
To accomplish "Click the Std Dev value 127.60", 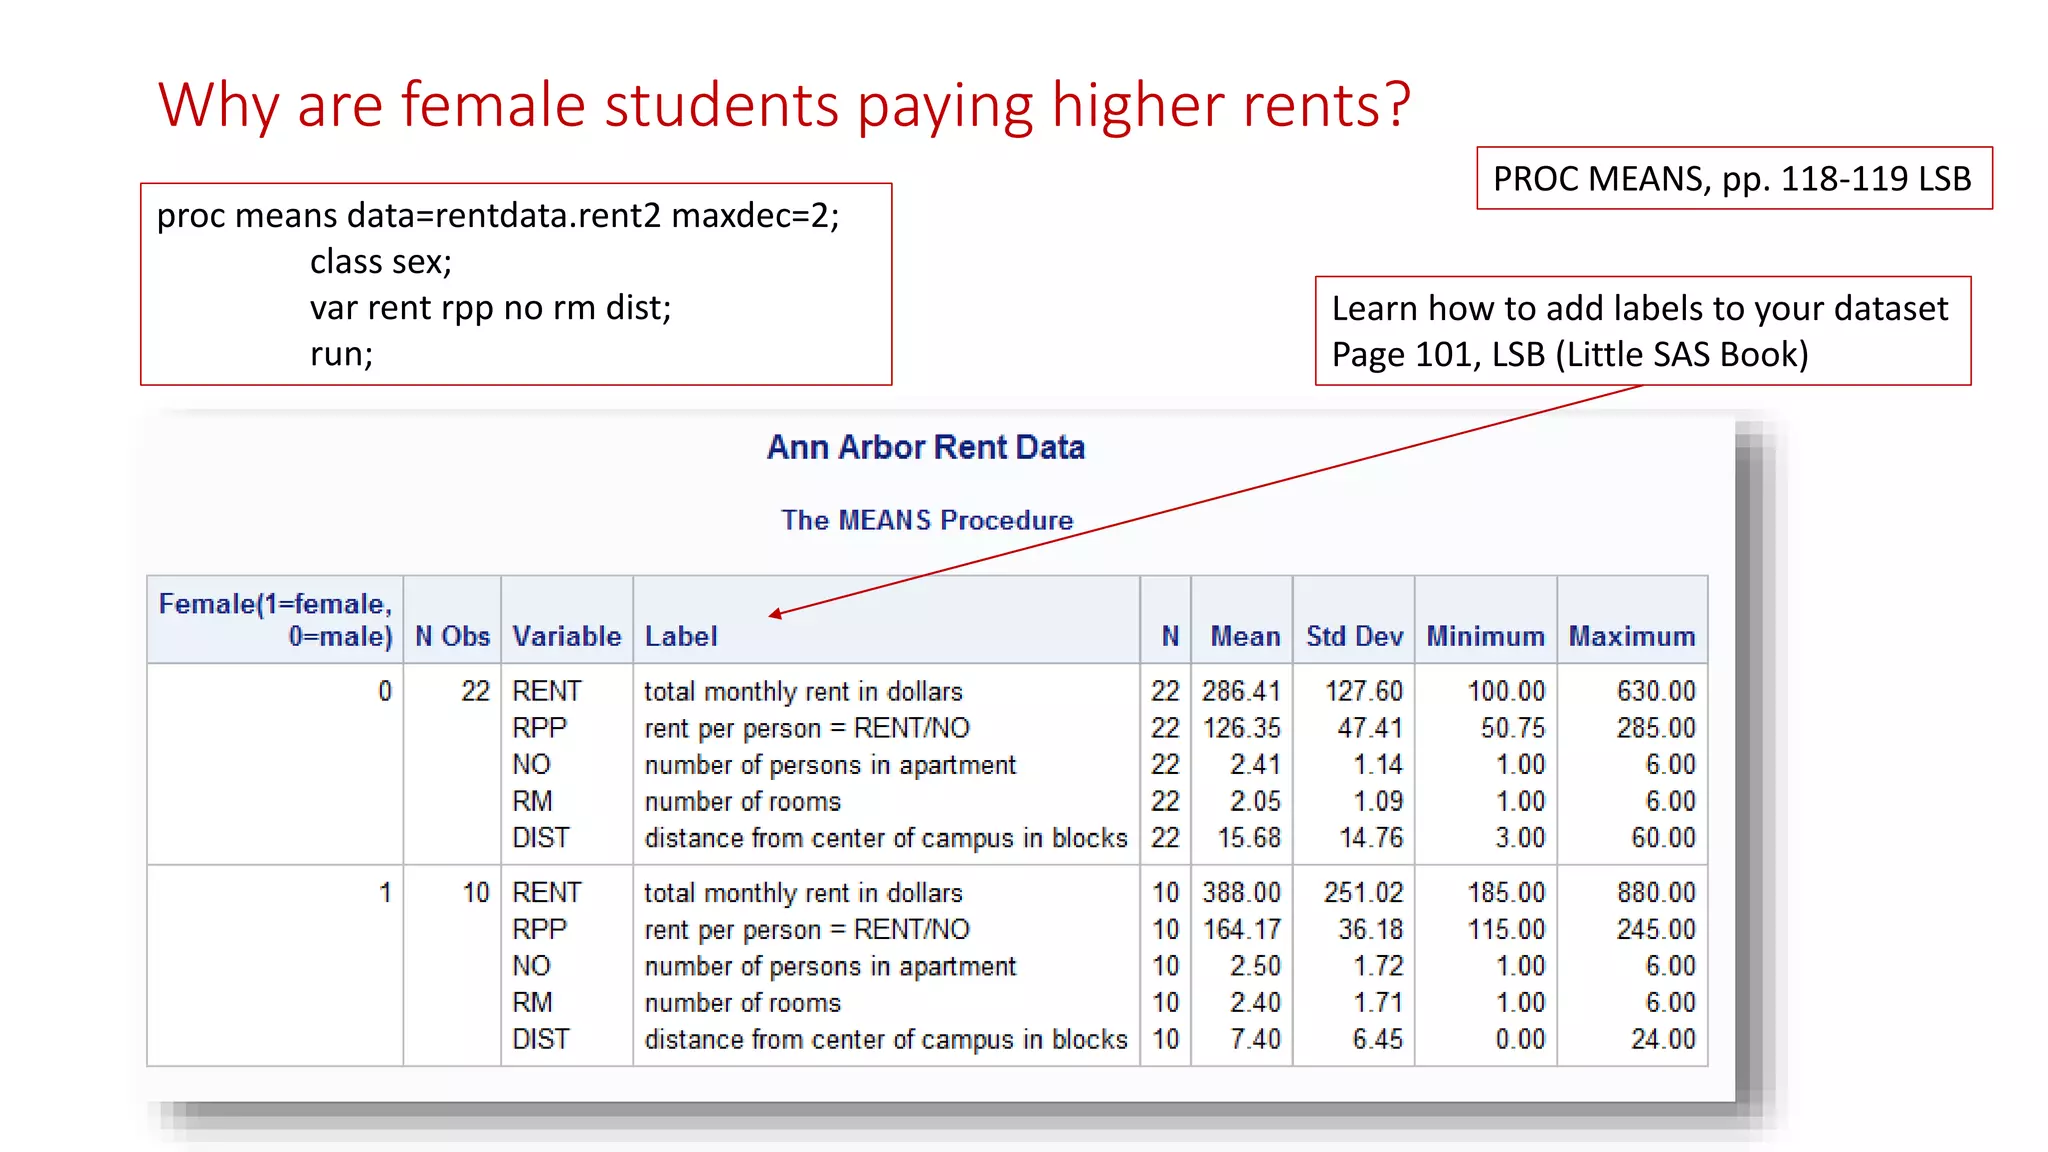I will point(1364,691).
